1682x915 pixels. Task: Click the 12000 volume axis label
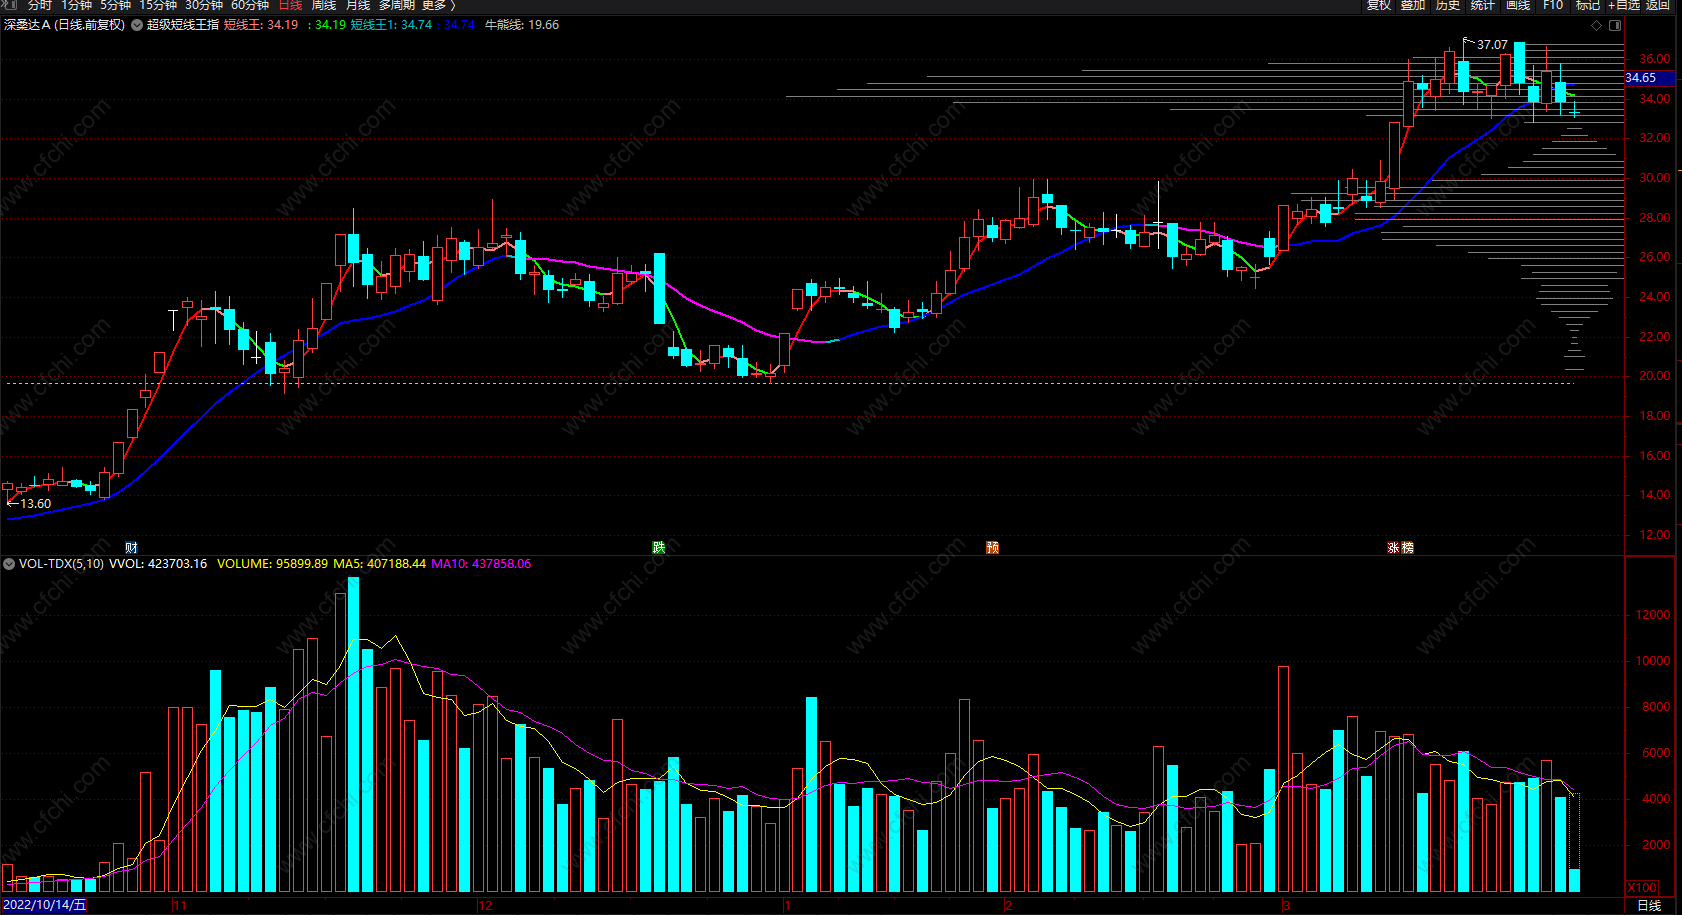click(1653, 615)
